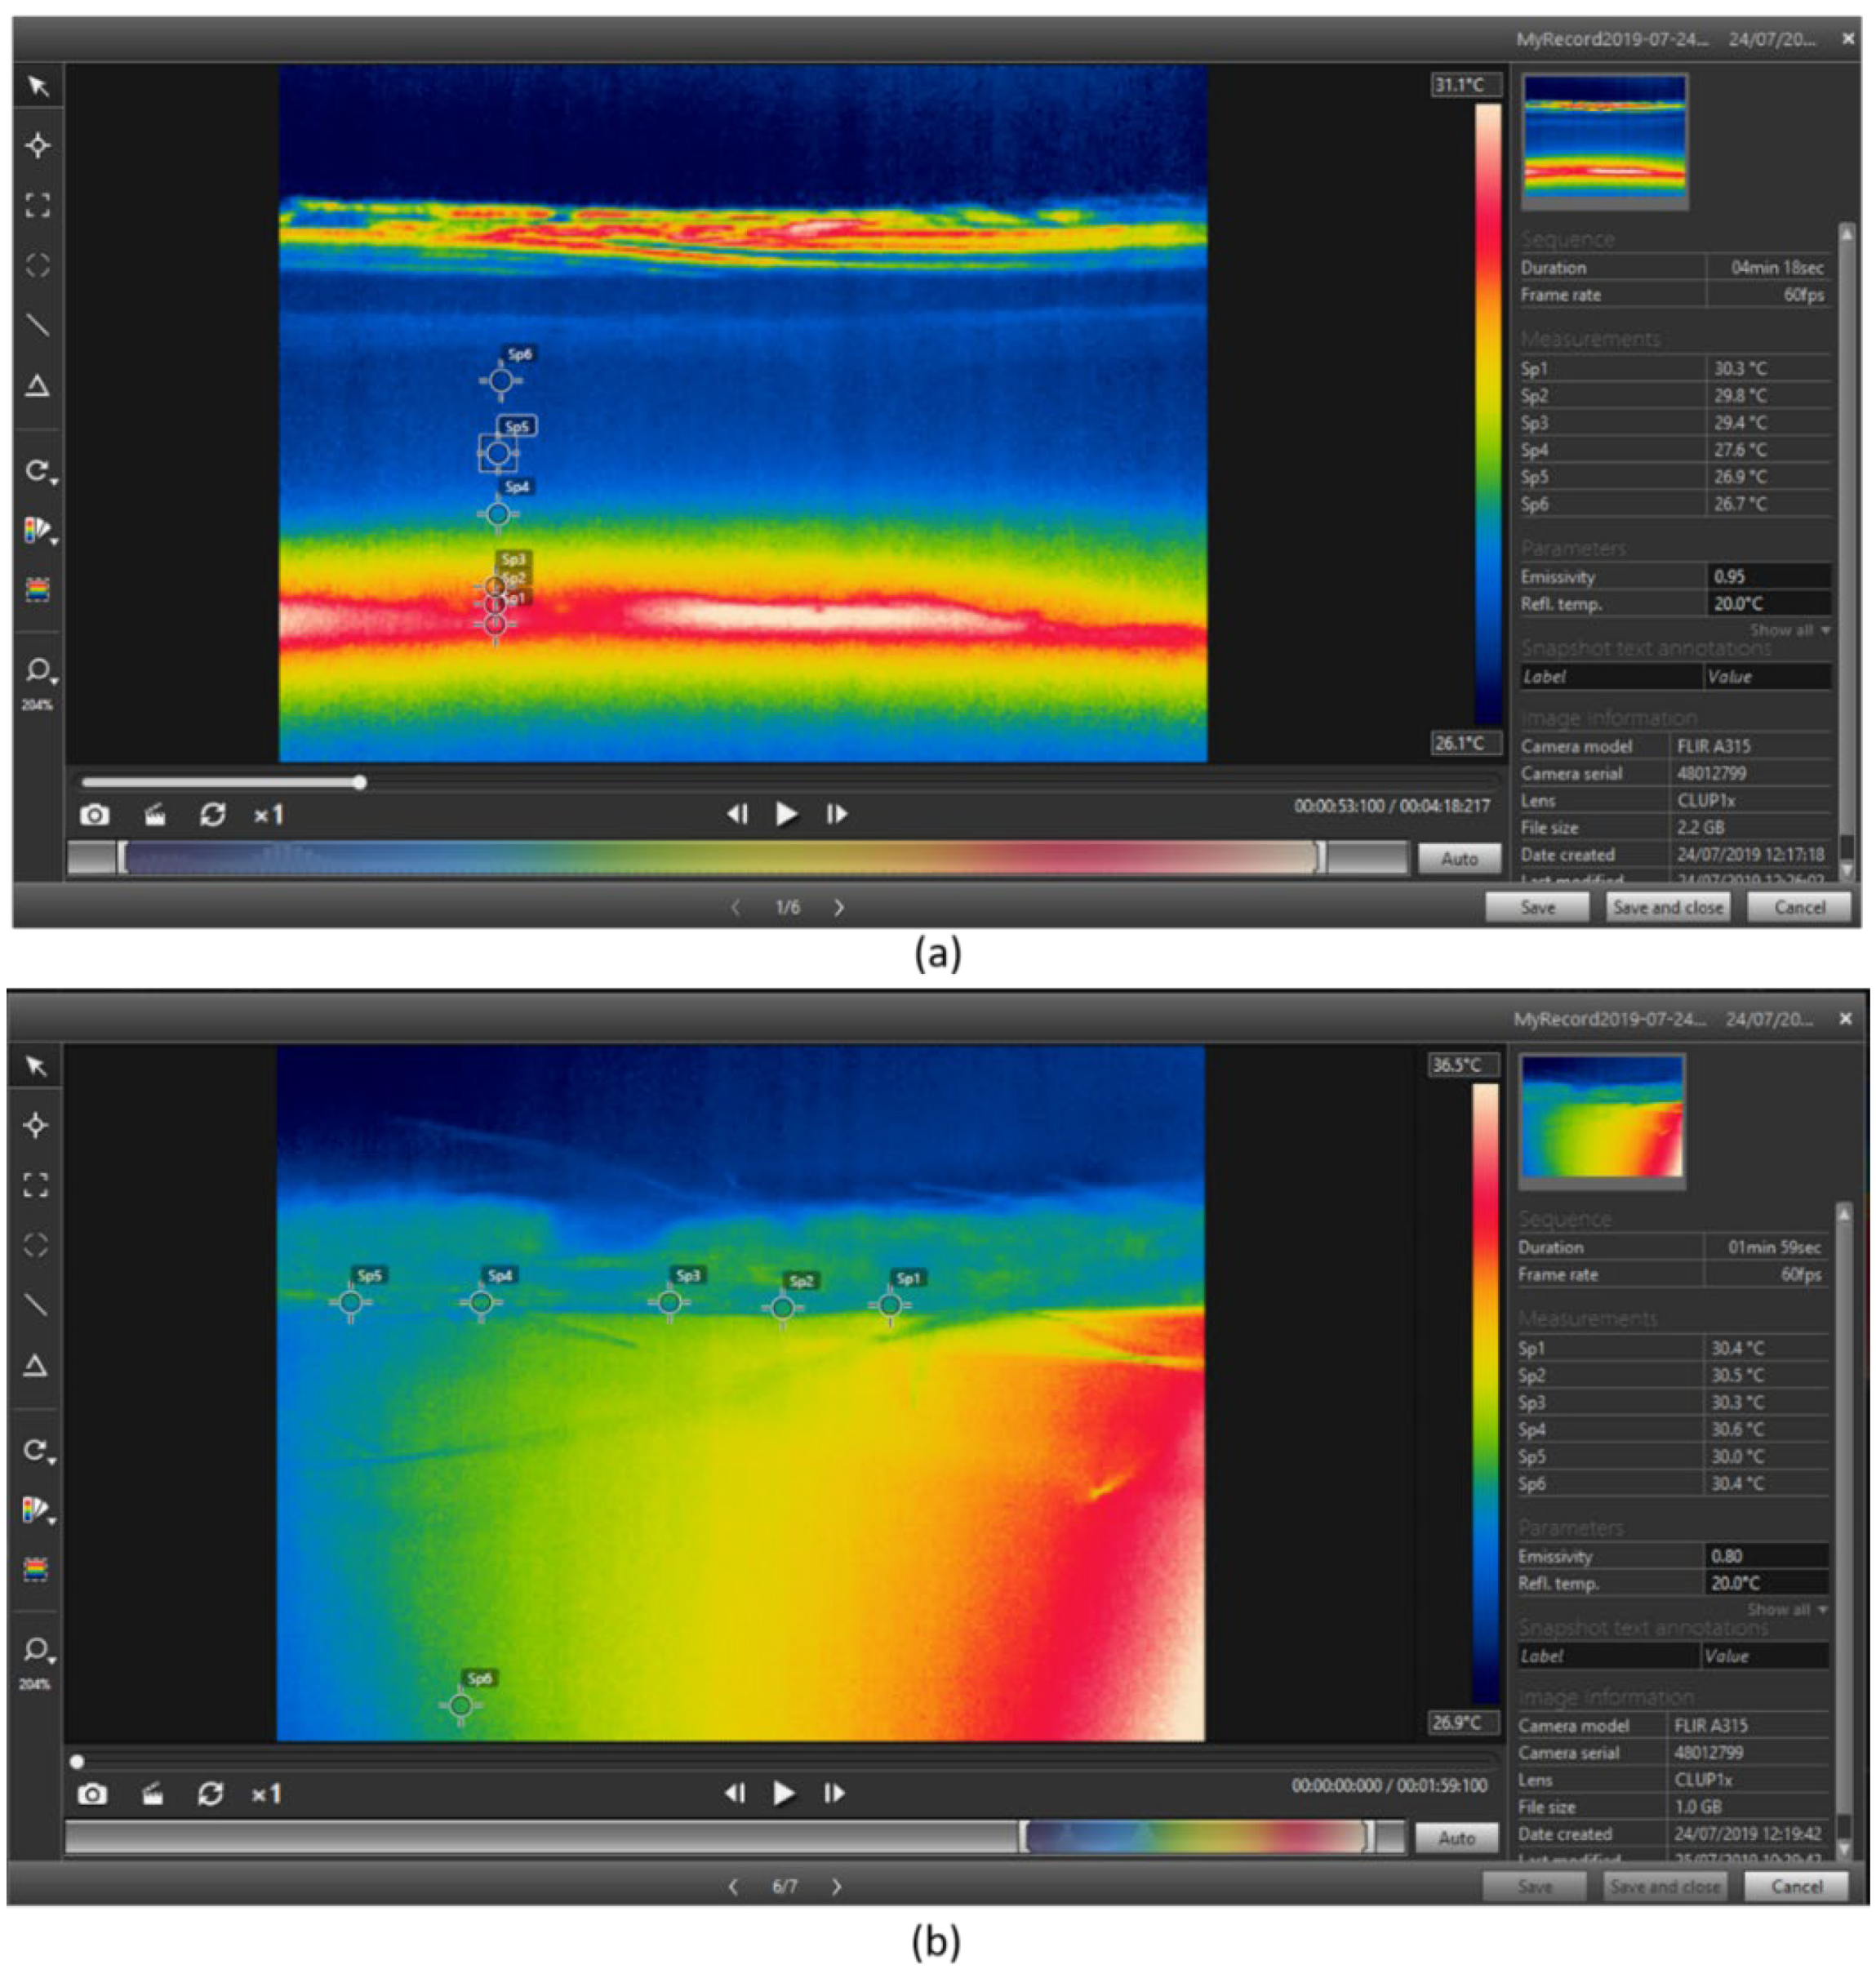
Task: Click Save and close in window (a)
Action: point(1667,907)
